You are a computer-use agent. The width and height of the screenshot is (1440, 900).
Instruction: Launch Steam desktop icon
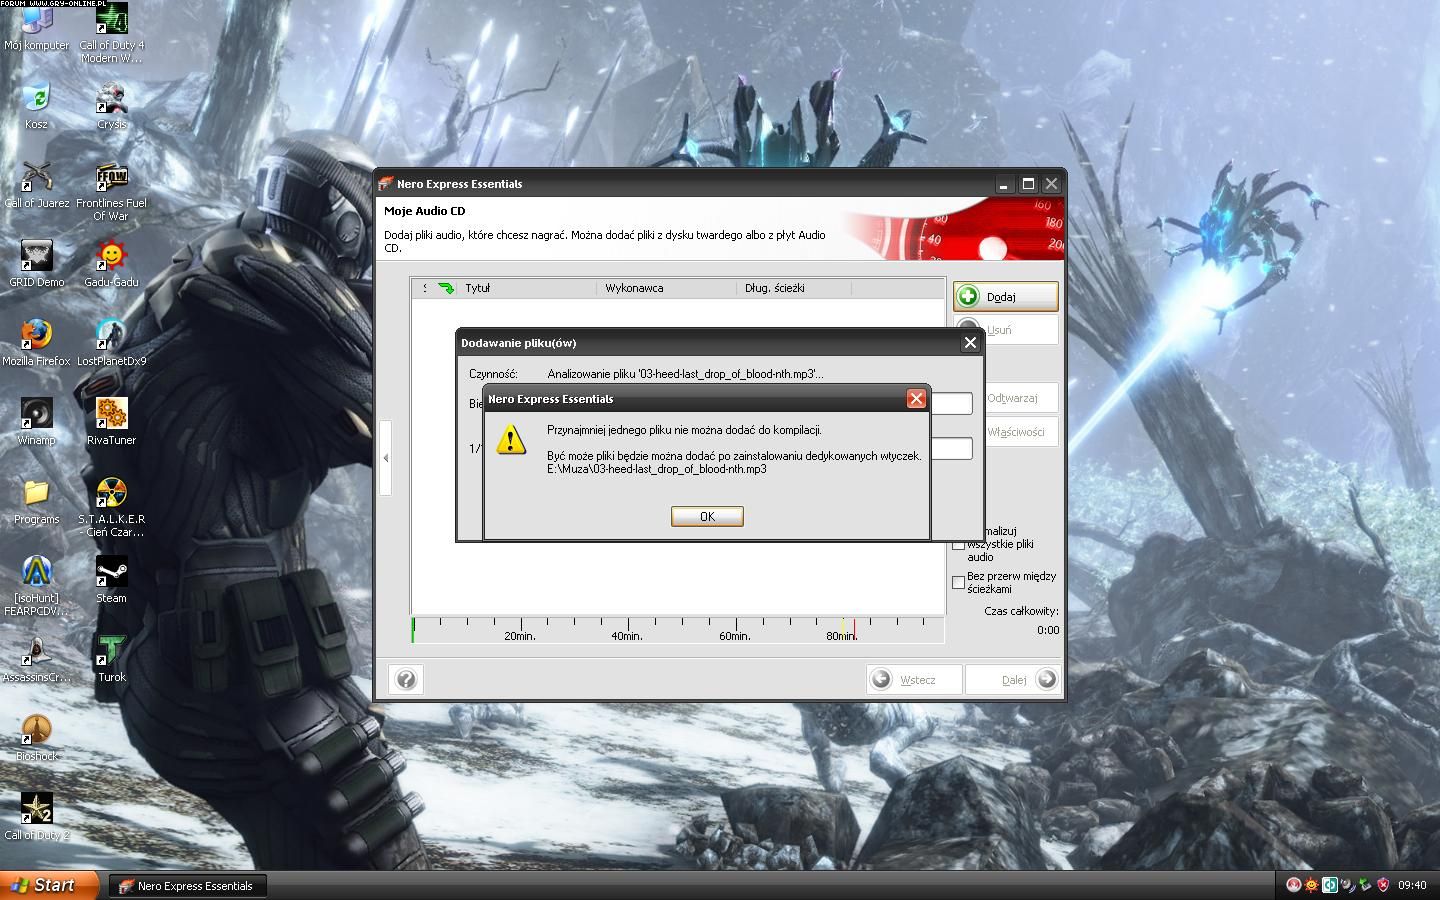click(x=111, y=572)
